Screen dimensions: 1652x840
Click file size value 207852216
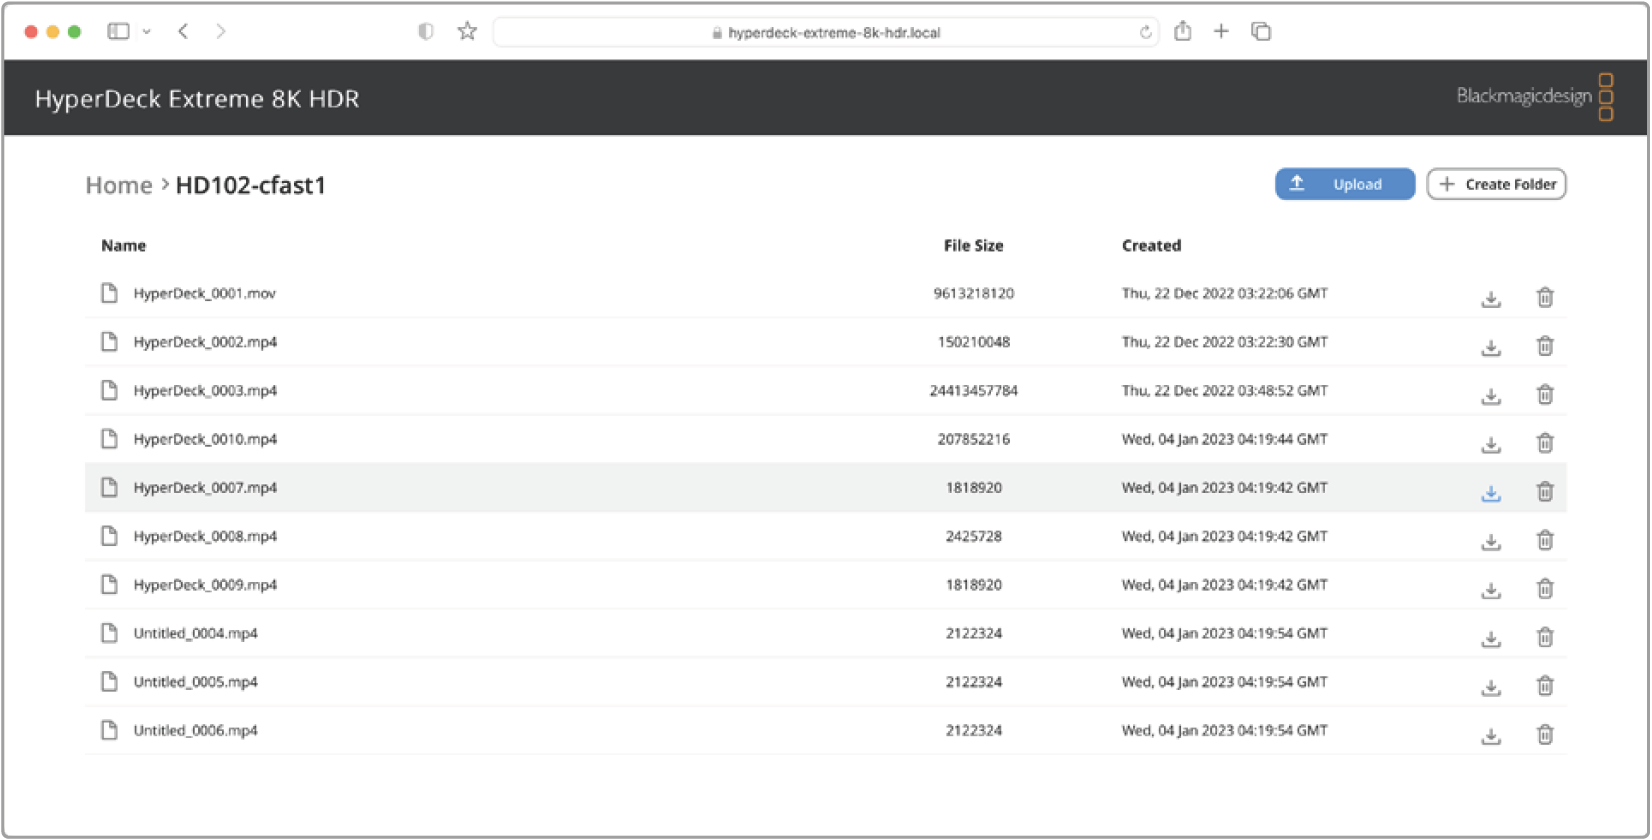click(974, 439)
